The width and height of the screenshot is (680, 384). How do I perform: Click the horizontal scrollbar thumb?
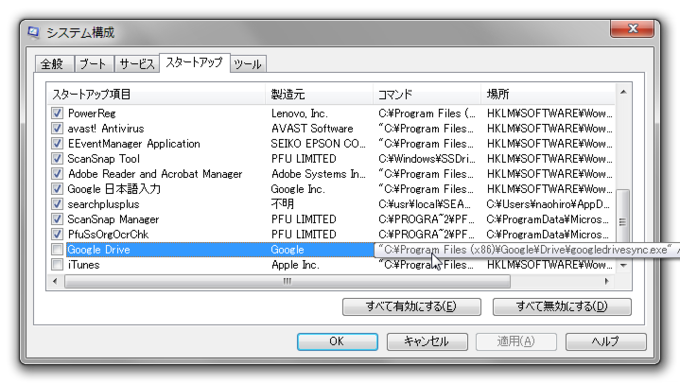click(288, 281)
